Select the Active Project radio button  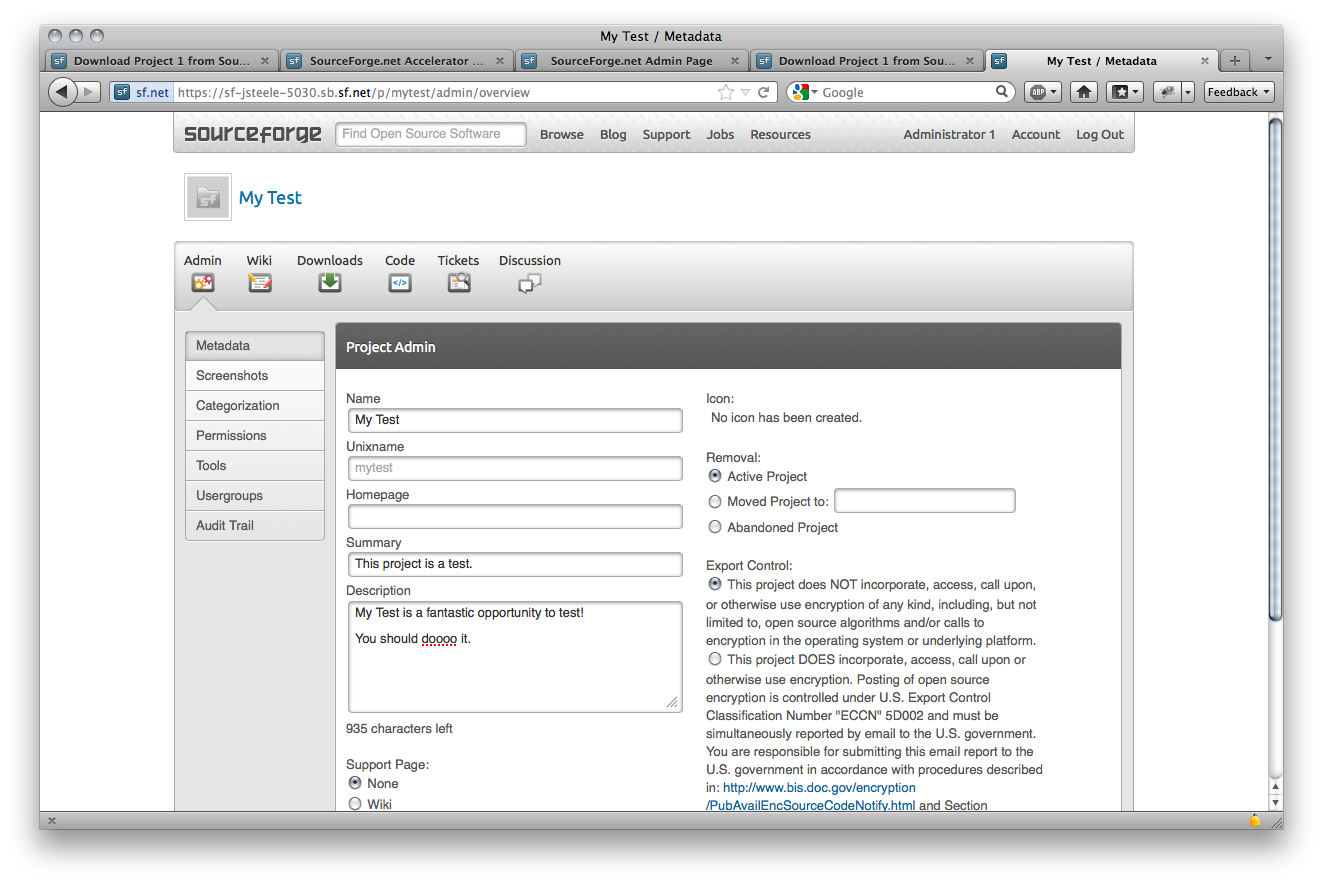point(714,476)
